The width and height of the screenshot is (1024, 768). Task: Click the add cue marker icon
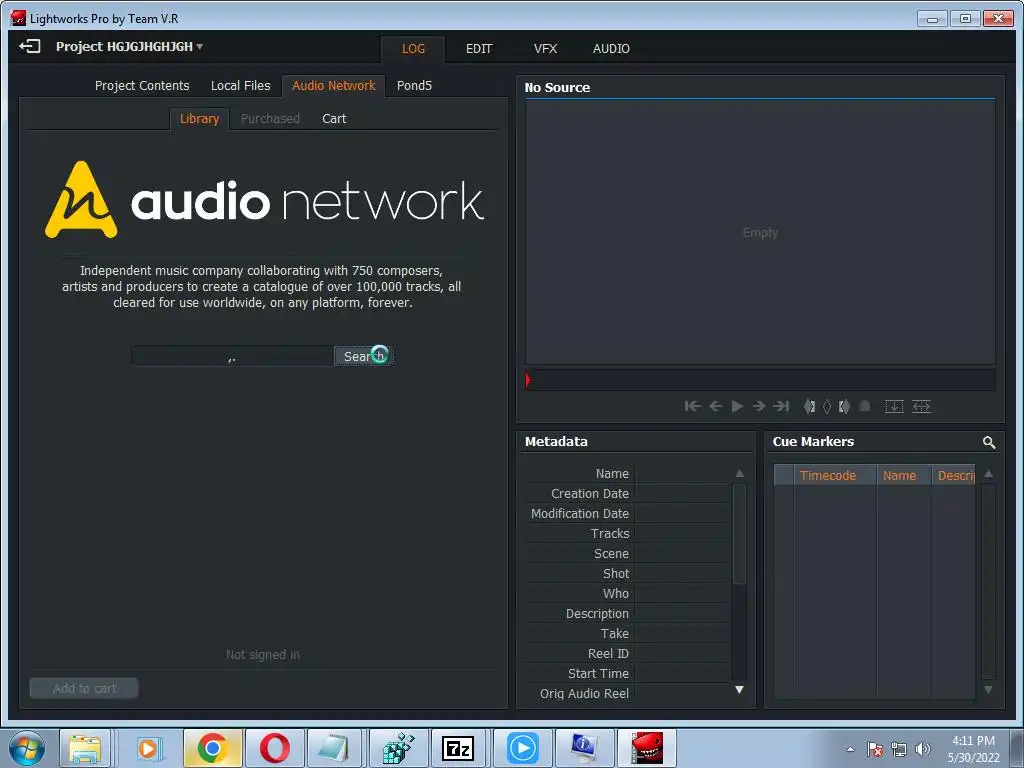pyautogui.click(x=865, y=406)
